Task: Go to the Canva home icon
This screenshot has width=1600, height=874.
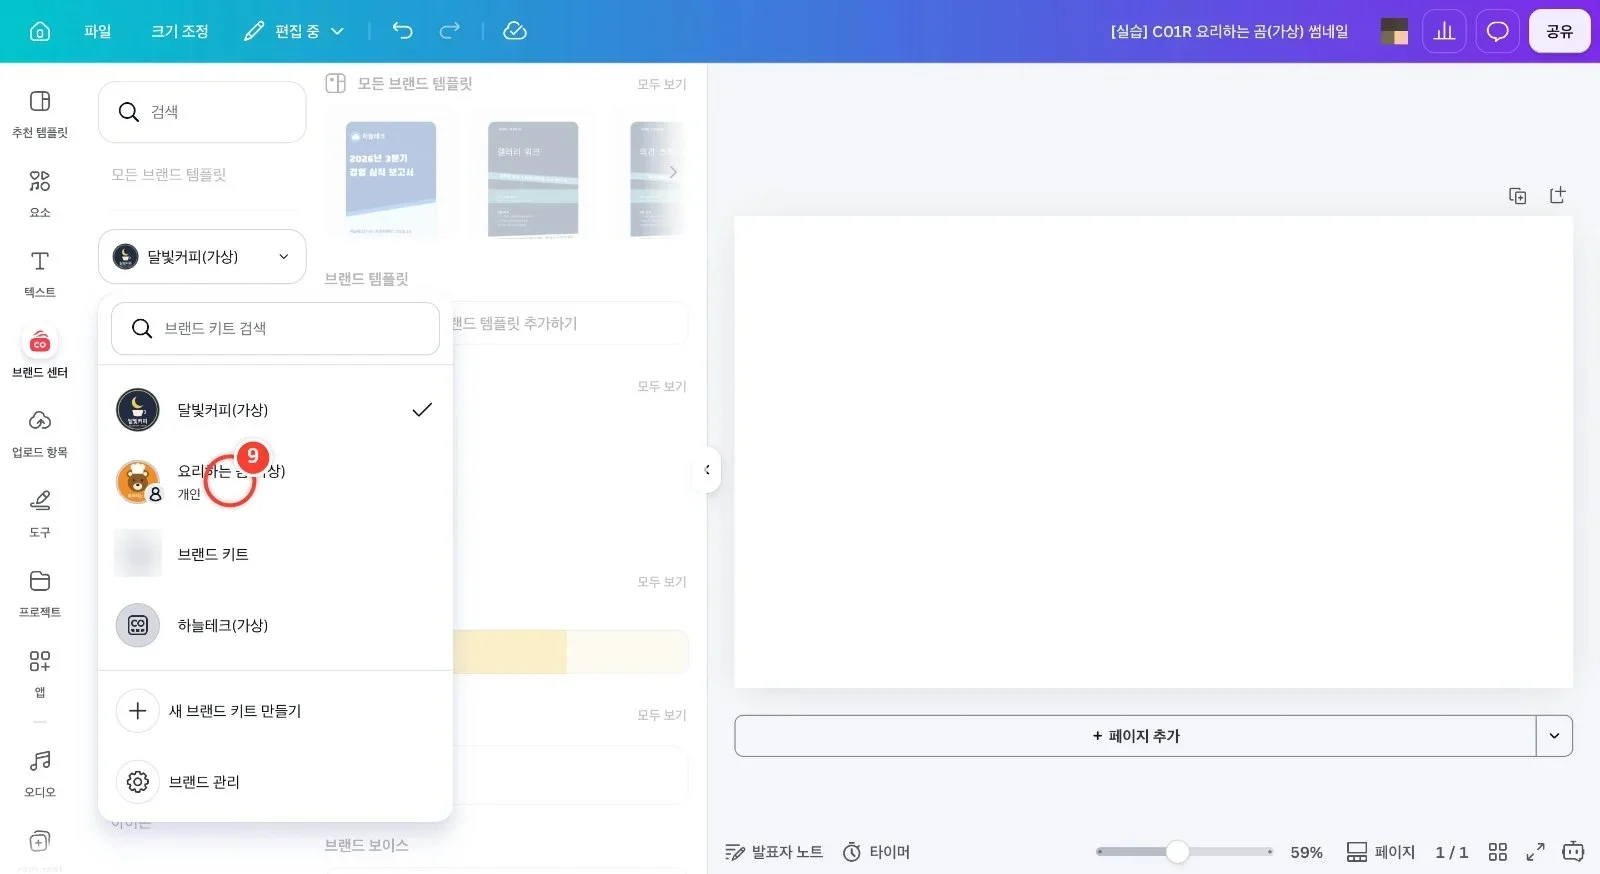Action: tap(40, 31)
